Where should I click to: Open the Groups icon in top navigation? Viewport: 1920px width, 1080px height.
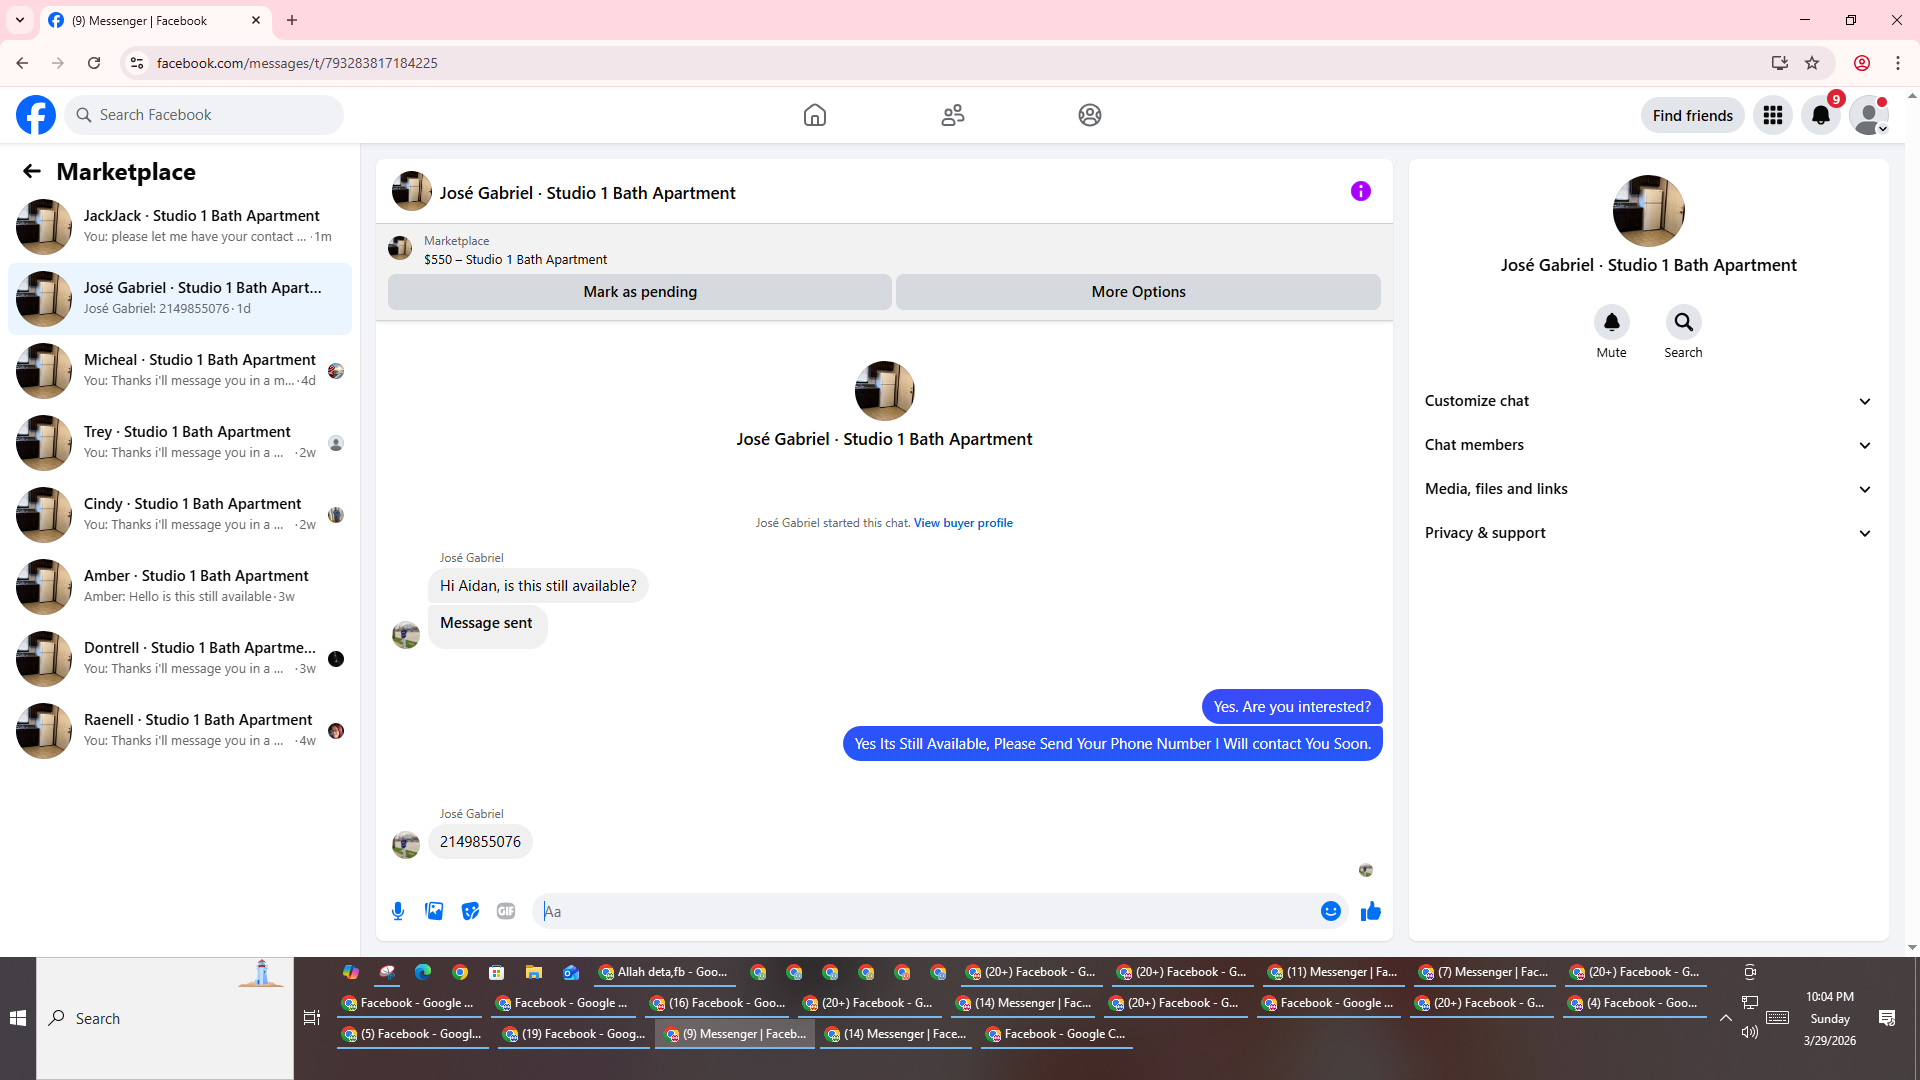point(1090,115)
